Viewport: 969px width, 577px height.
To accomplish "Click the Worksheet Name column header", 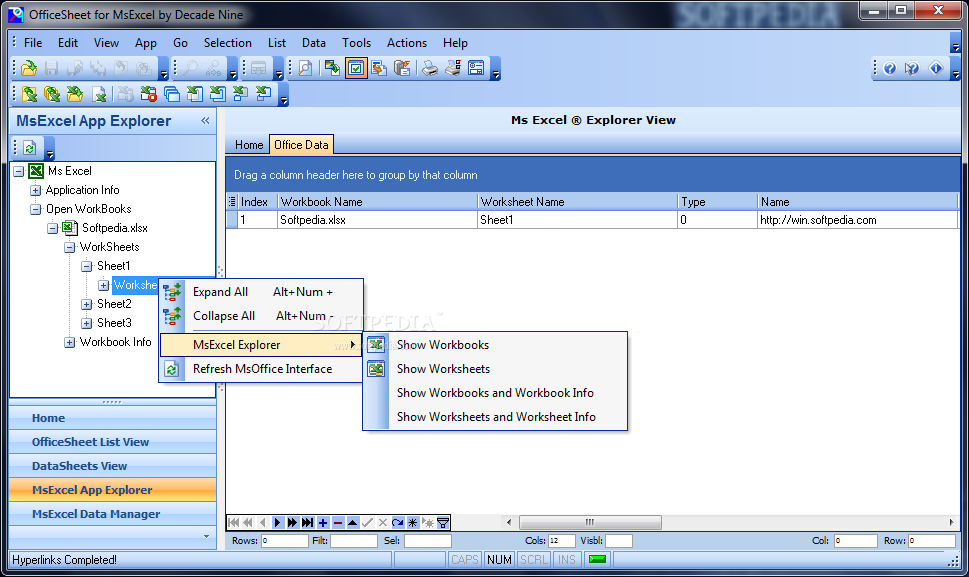I will click(577, 201).
